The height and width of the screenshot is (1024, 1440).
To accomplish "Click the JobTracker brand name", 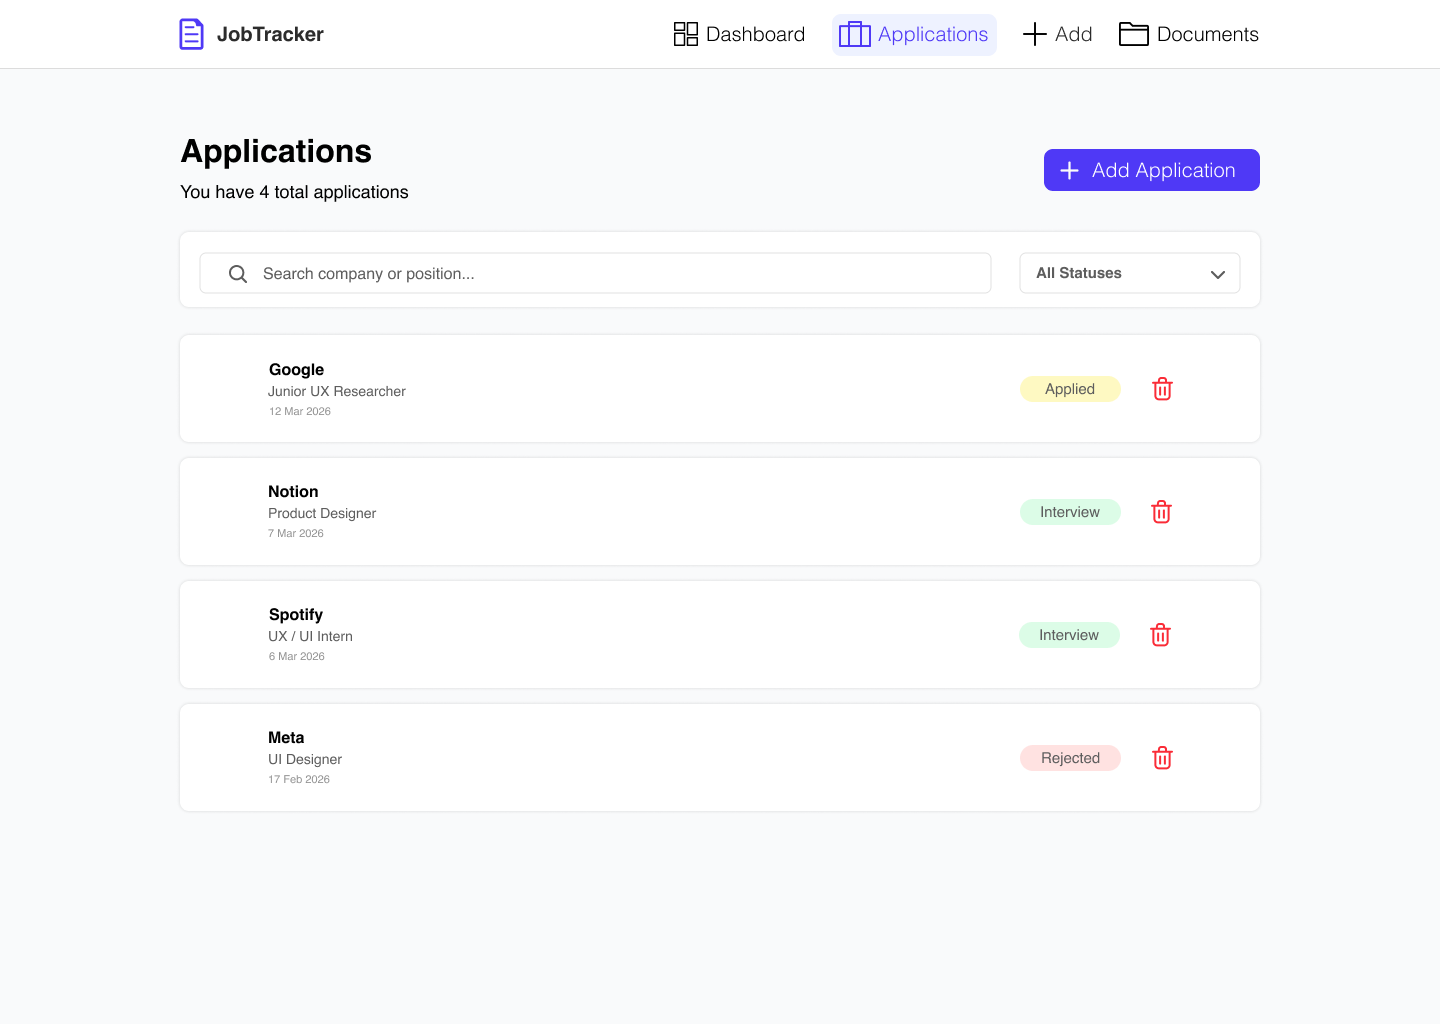I will [270, 34].
